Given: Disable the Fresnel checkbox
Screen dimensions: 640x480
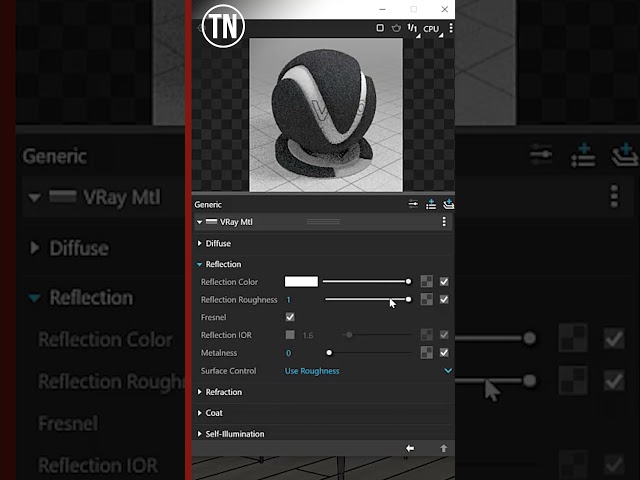Looking at the screenshot, I should pyautogui.click(x=290, y=317).
